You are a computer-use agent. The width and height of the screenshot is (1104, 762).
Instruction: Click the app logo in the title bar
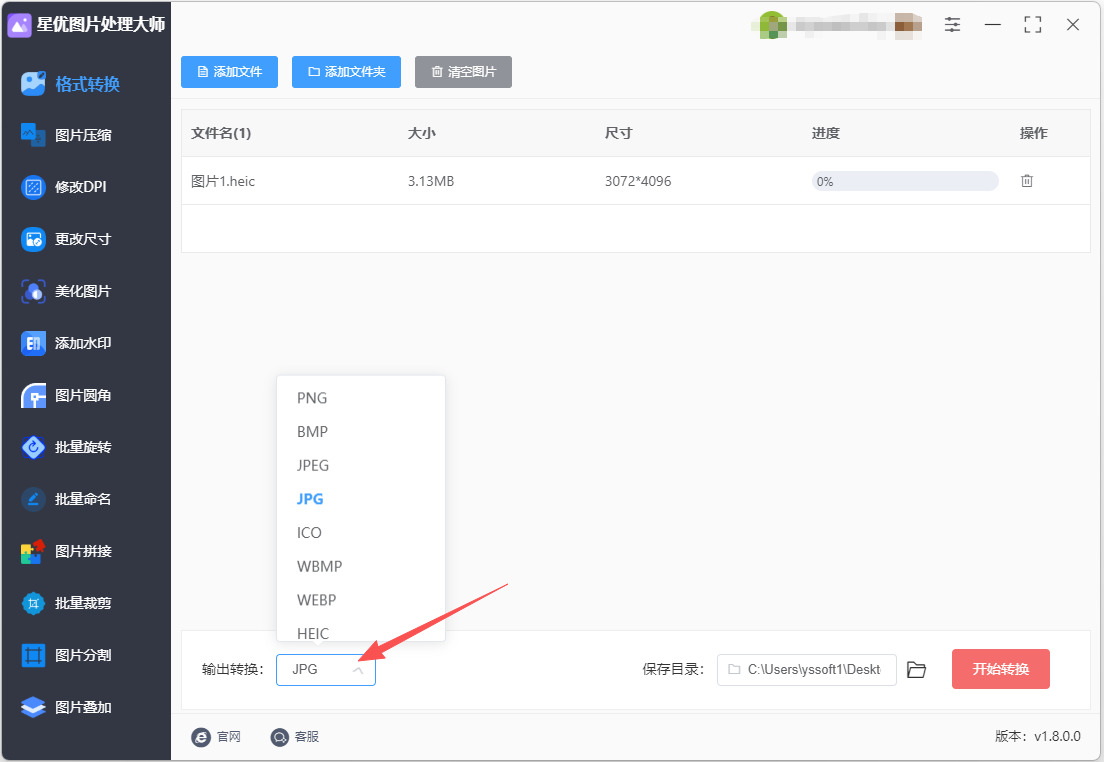[19, 25]
